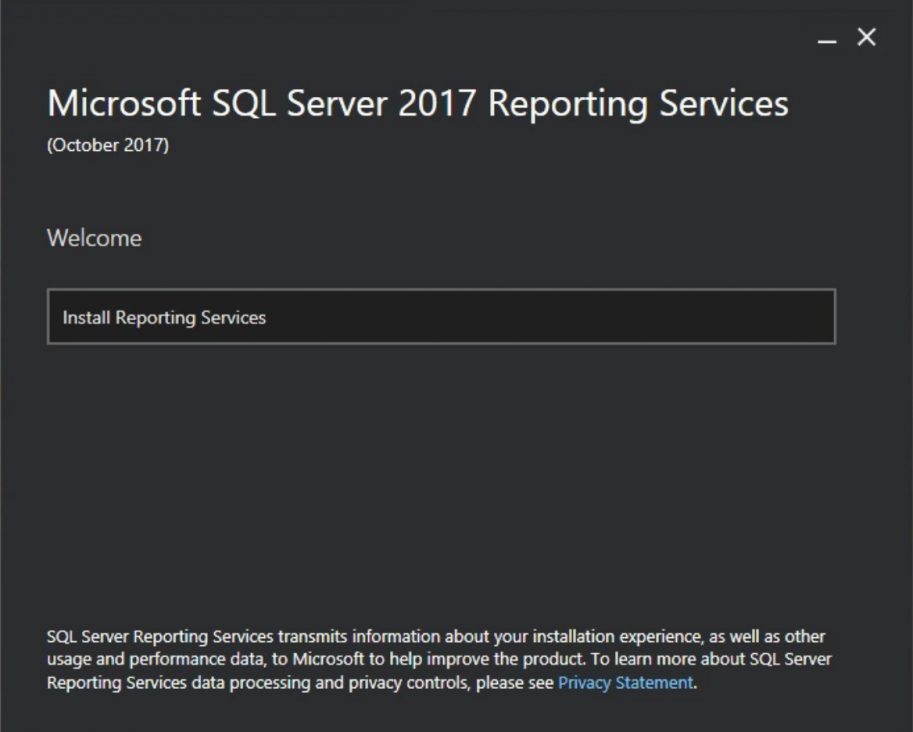Close the Reporting Services installer

click(x=864, y=37)
